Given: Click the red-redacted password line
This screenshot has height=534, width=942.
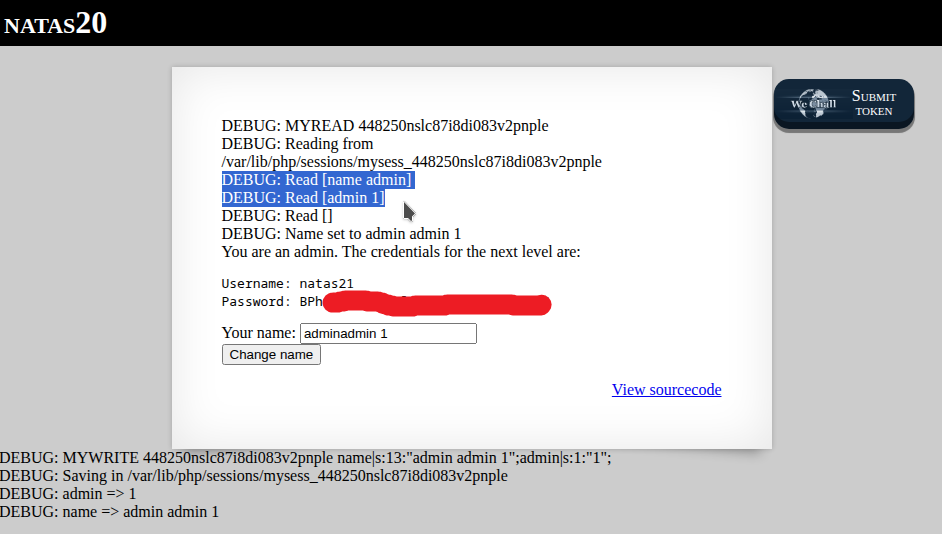Looking at the screenshot, I should [x=385, y=302].
